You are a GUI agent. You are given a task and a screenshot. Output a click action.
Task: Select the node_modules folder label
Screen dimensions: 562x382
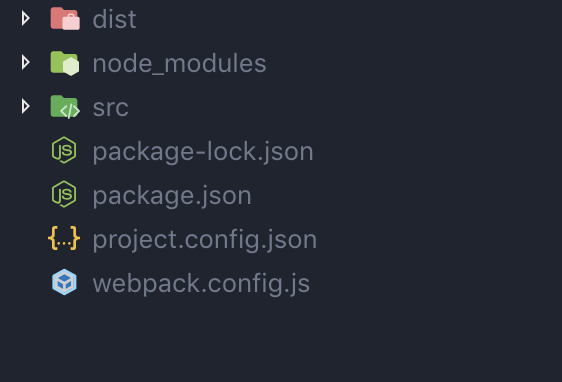tap(180, 63)
